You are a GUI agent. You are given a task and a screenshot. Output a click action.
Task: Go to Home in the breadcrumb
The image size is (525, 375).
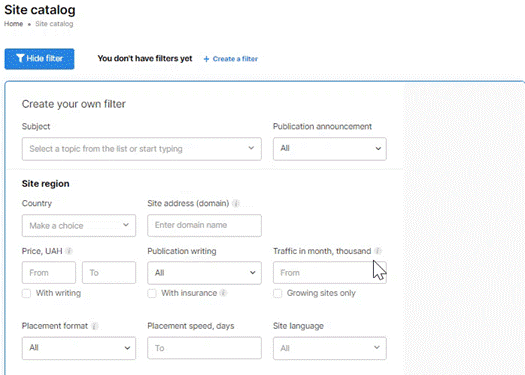tap(13, 24)
